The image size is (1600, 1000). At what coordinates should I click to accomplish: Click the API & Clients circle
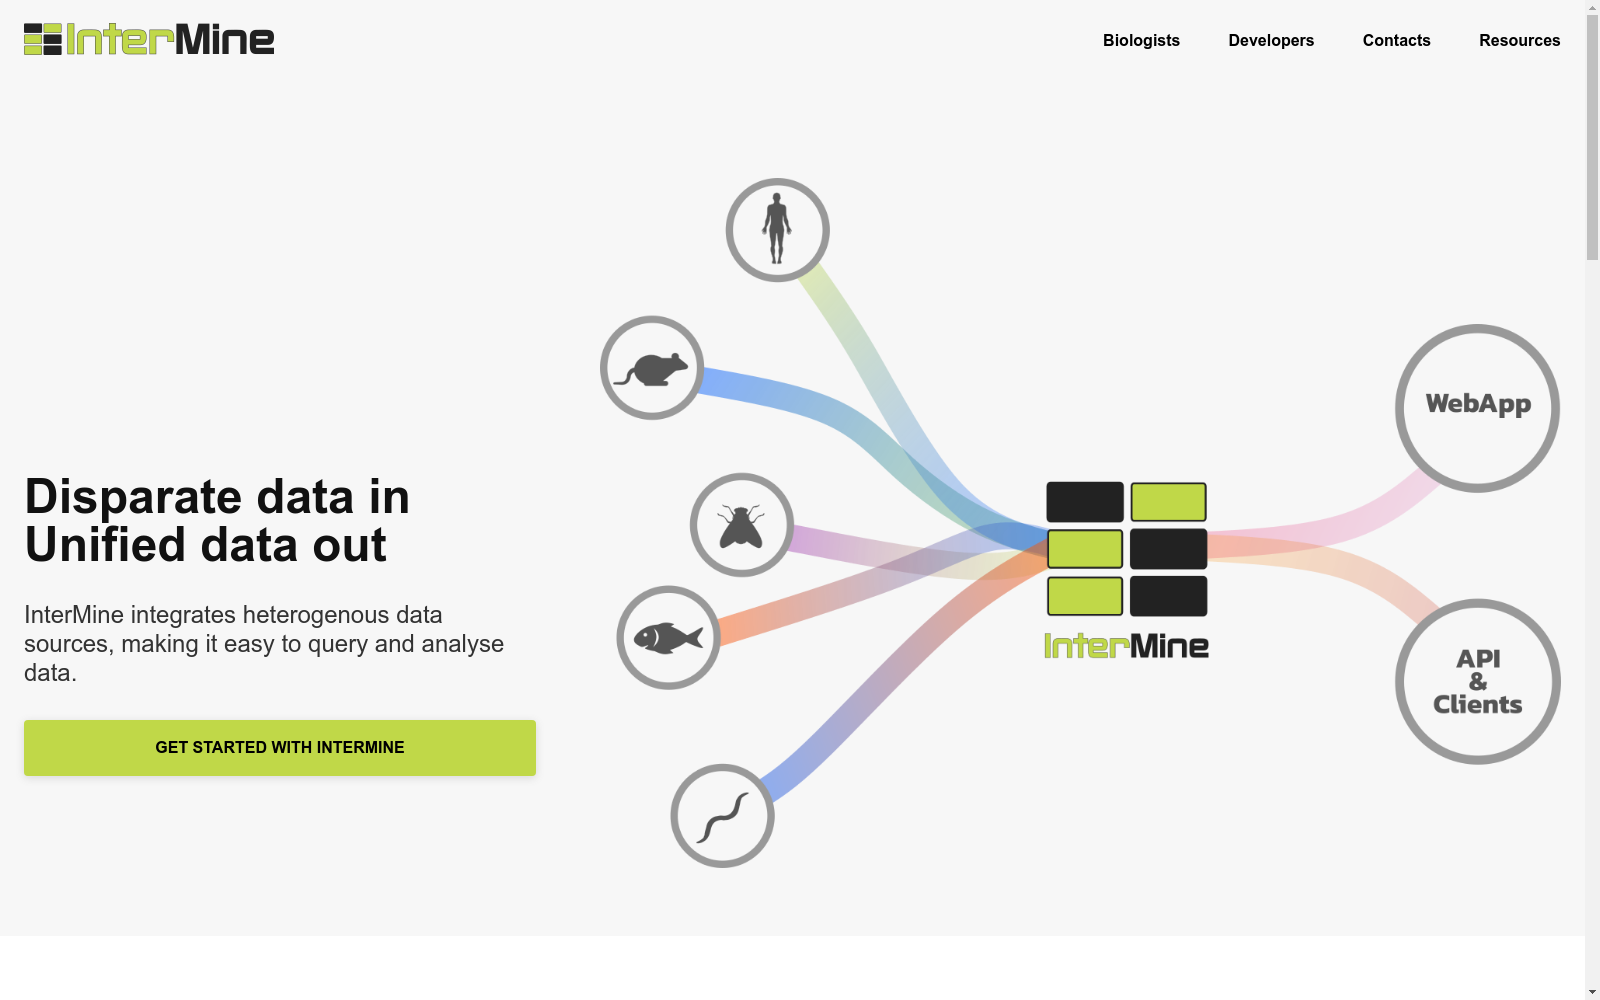(1478, 682)
